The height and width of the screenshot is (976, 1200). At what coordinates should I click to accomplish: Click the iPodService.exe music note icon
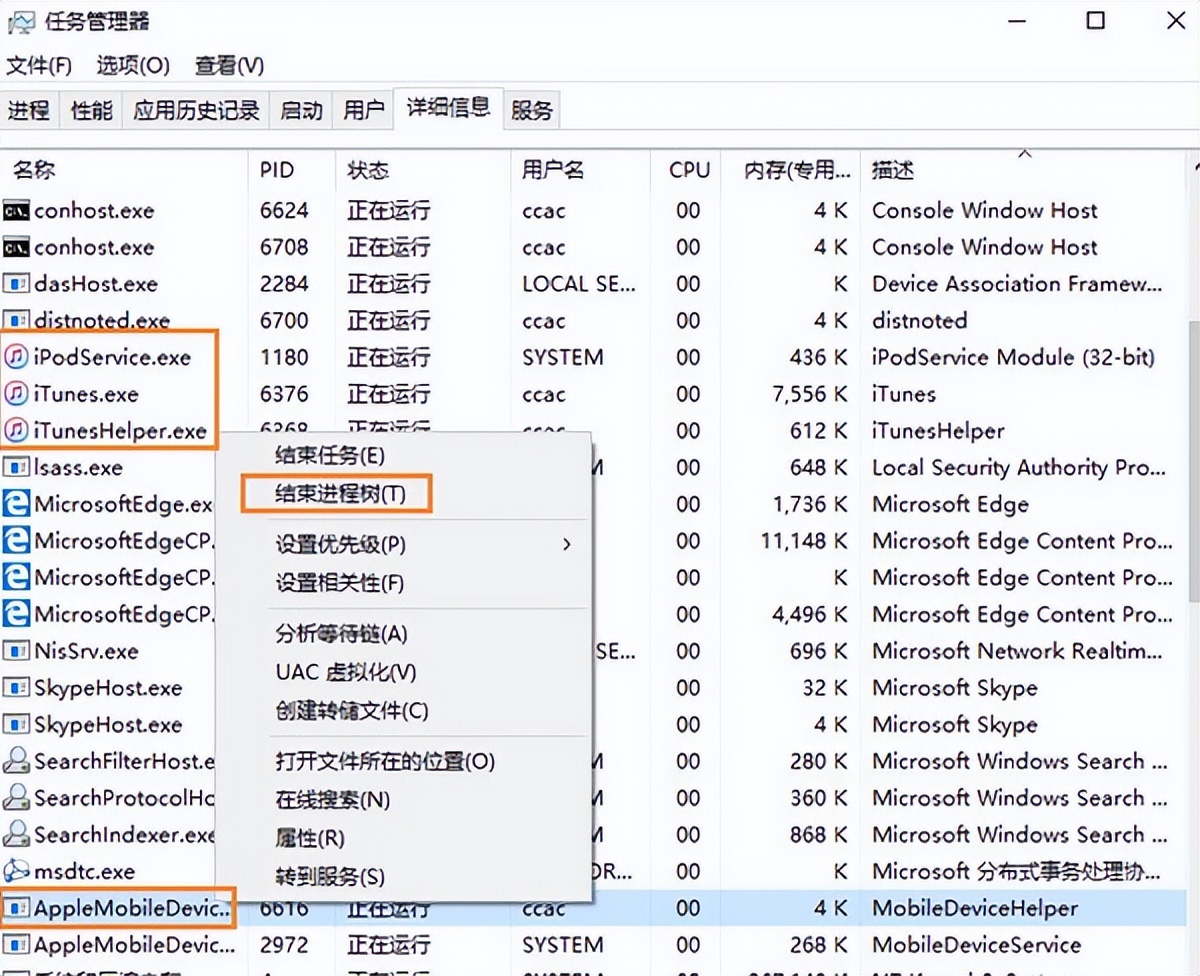(18, 357)
